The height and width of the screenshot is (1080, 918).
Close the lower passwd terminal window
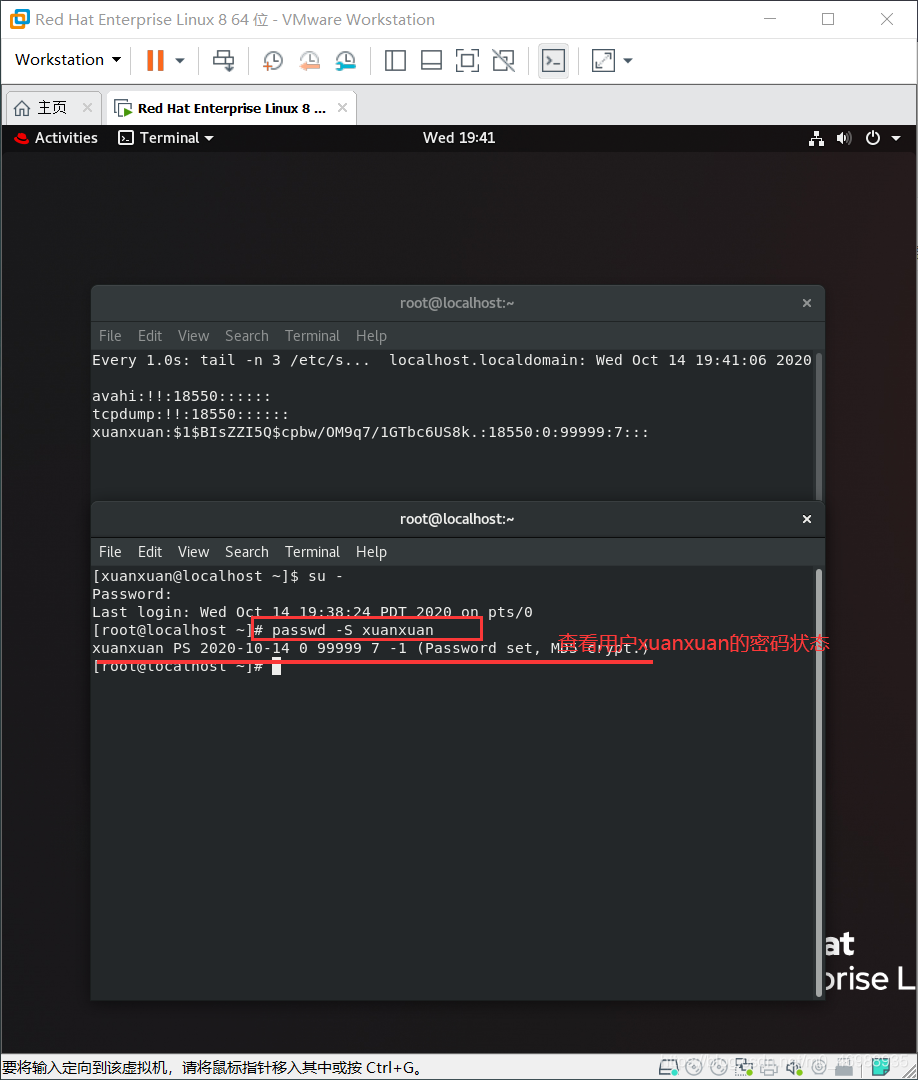point(807,519)
